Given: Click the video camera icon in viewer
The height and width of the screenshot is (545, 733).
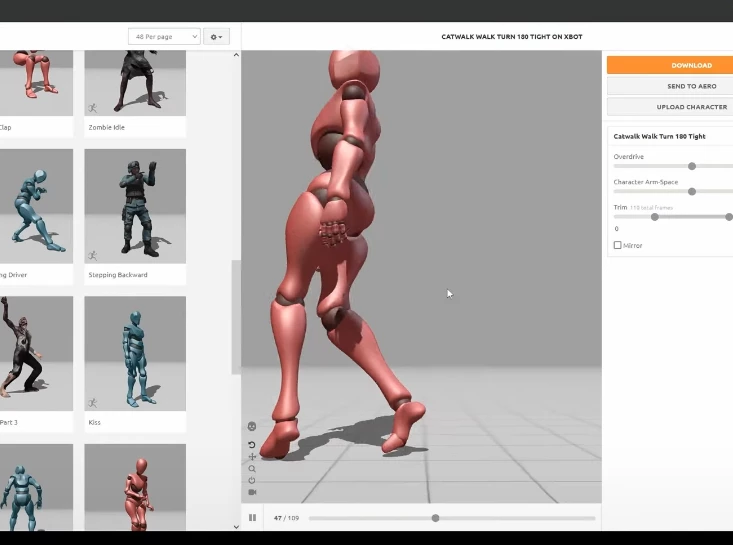Looking at the screenshot, I should click(252, 492).
